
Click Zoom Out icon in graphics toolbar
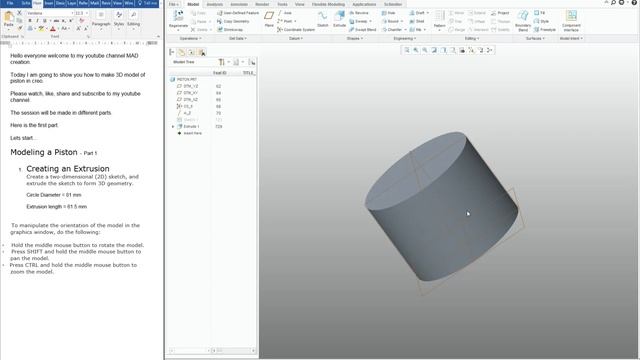pyautogui.click(x=425, y=50)
